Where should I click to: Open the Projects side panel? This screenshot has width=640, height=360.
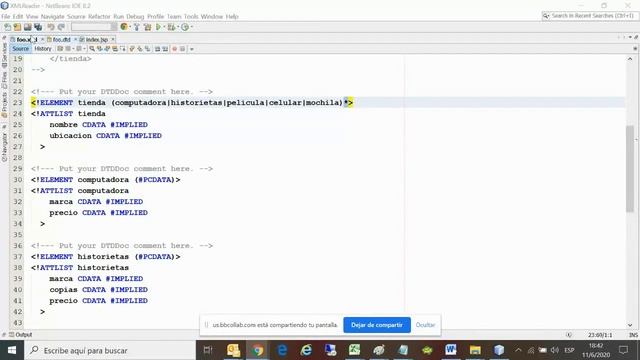point(4,104)
